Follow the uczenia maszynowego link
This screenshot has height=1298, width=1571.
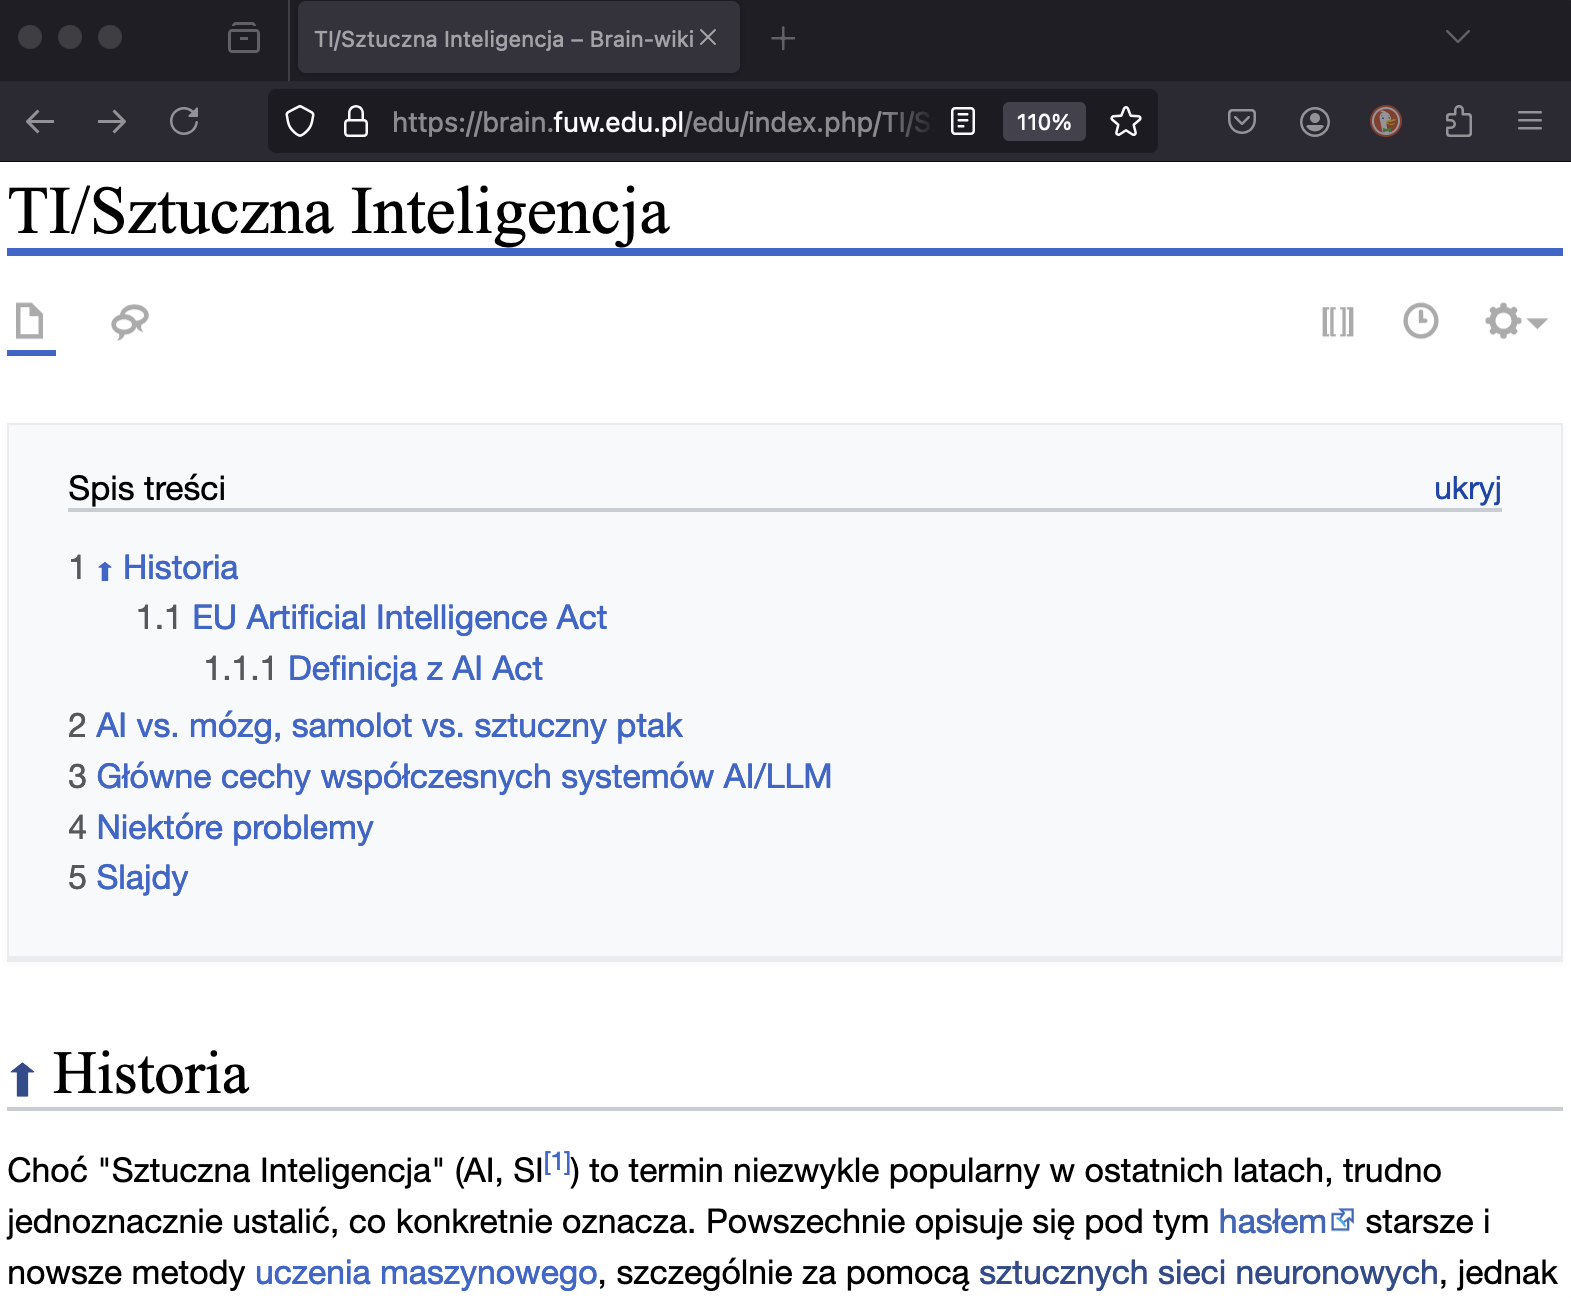(426, 1273)
